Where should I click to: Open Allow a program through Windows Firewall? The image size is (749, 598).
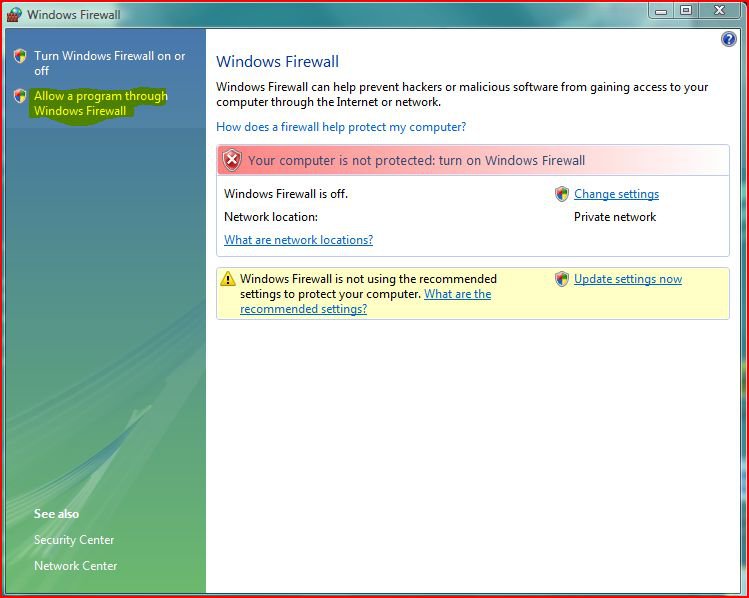(101, 103)
